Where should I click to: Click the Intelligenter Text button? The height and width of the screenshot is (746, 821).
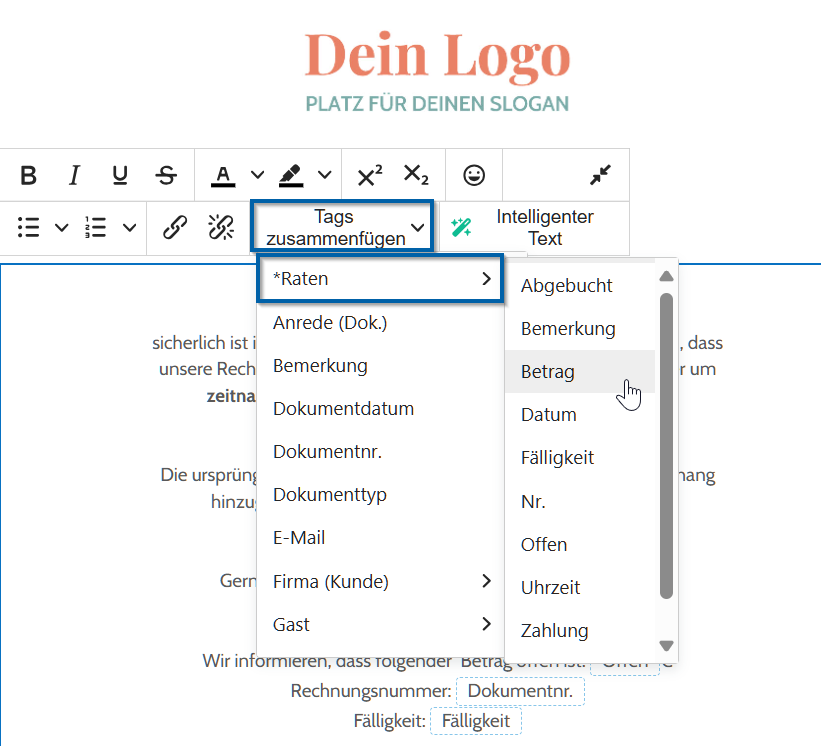click(x=533, y=228)
